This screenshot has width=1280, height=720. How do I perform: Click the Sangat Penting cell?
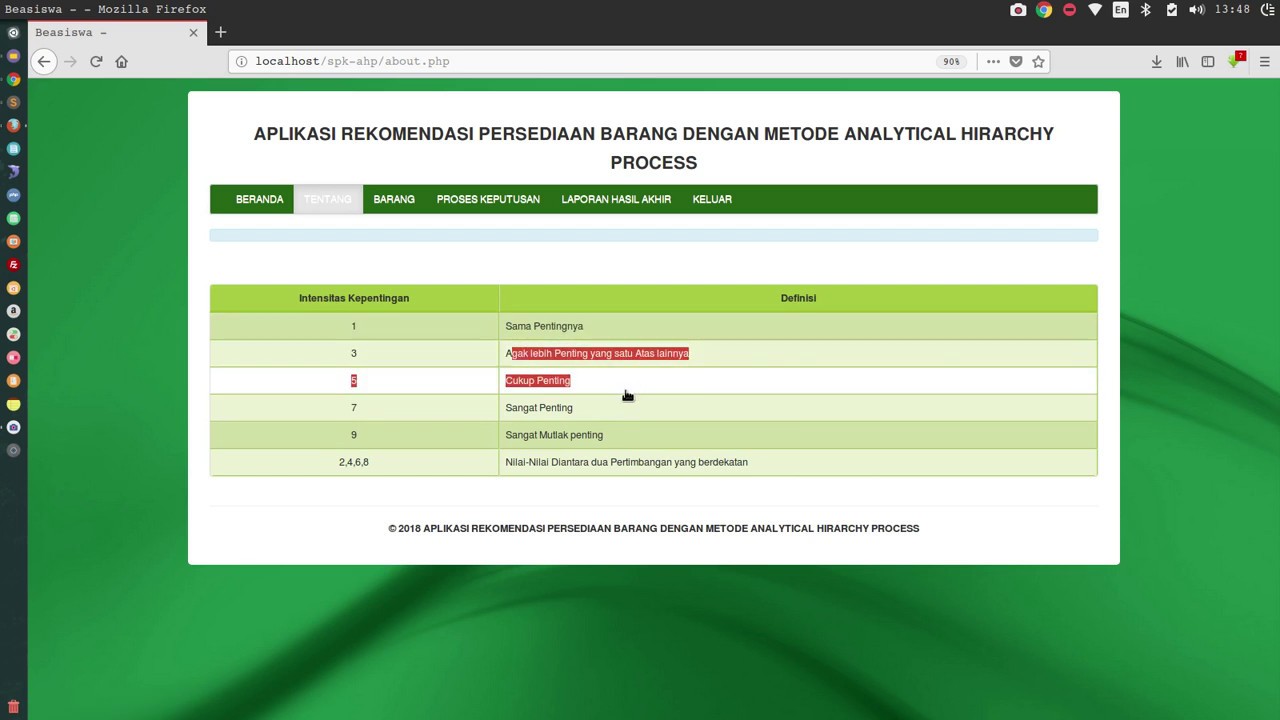[798, 407]
